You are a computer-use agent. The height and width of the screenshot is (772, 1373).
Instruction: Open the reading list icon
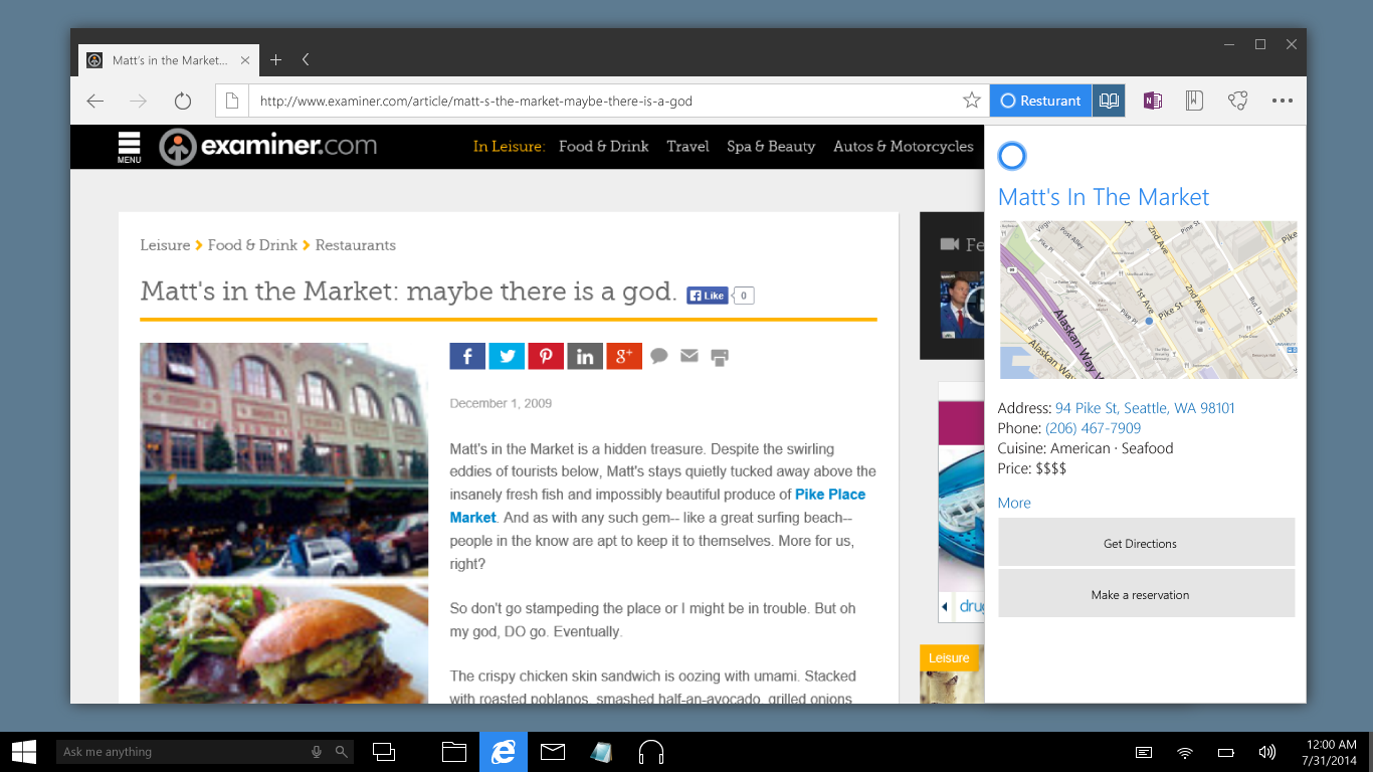click(1194, 100)
